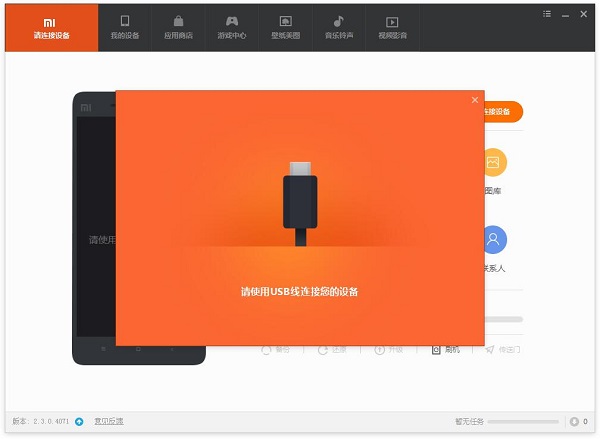Click the orange 连接设备 connect button
The image size is (600, 439).
502,112
